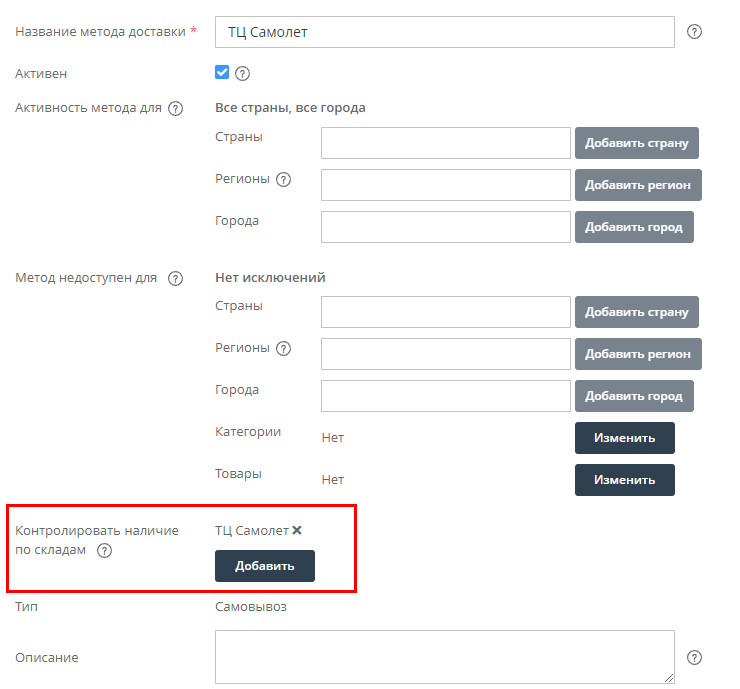Open help tooltip for Активность метода для

(x=176, y=109)
